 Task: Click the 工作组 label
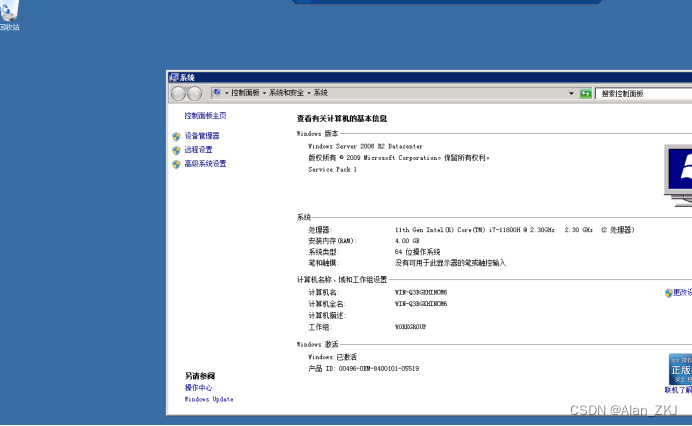pos(320,327)
